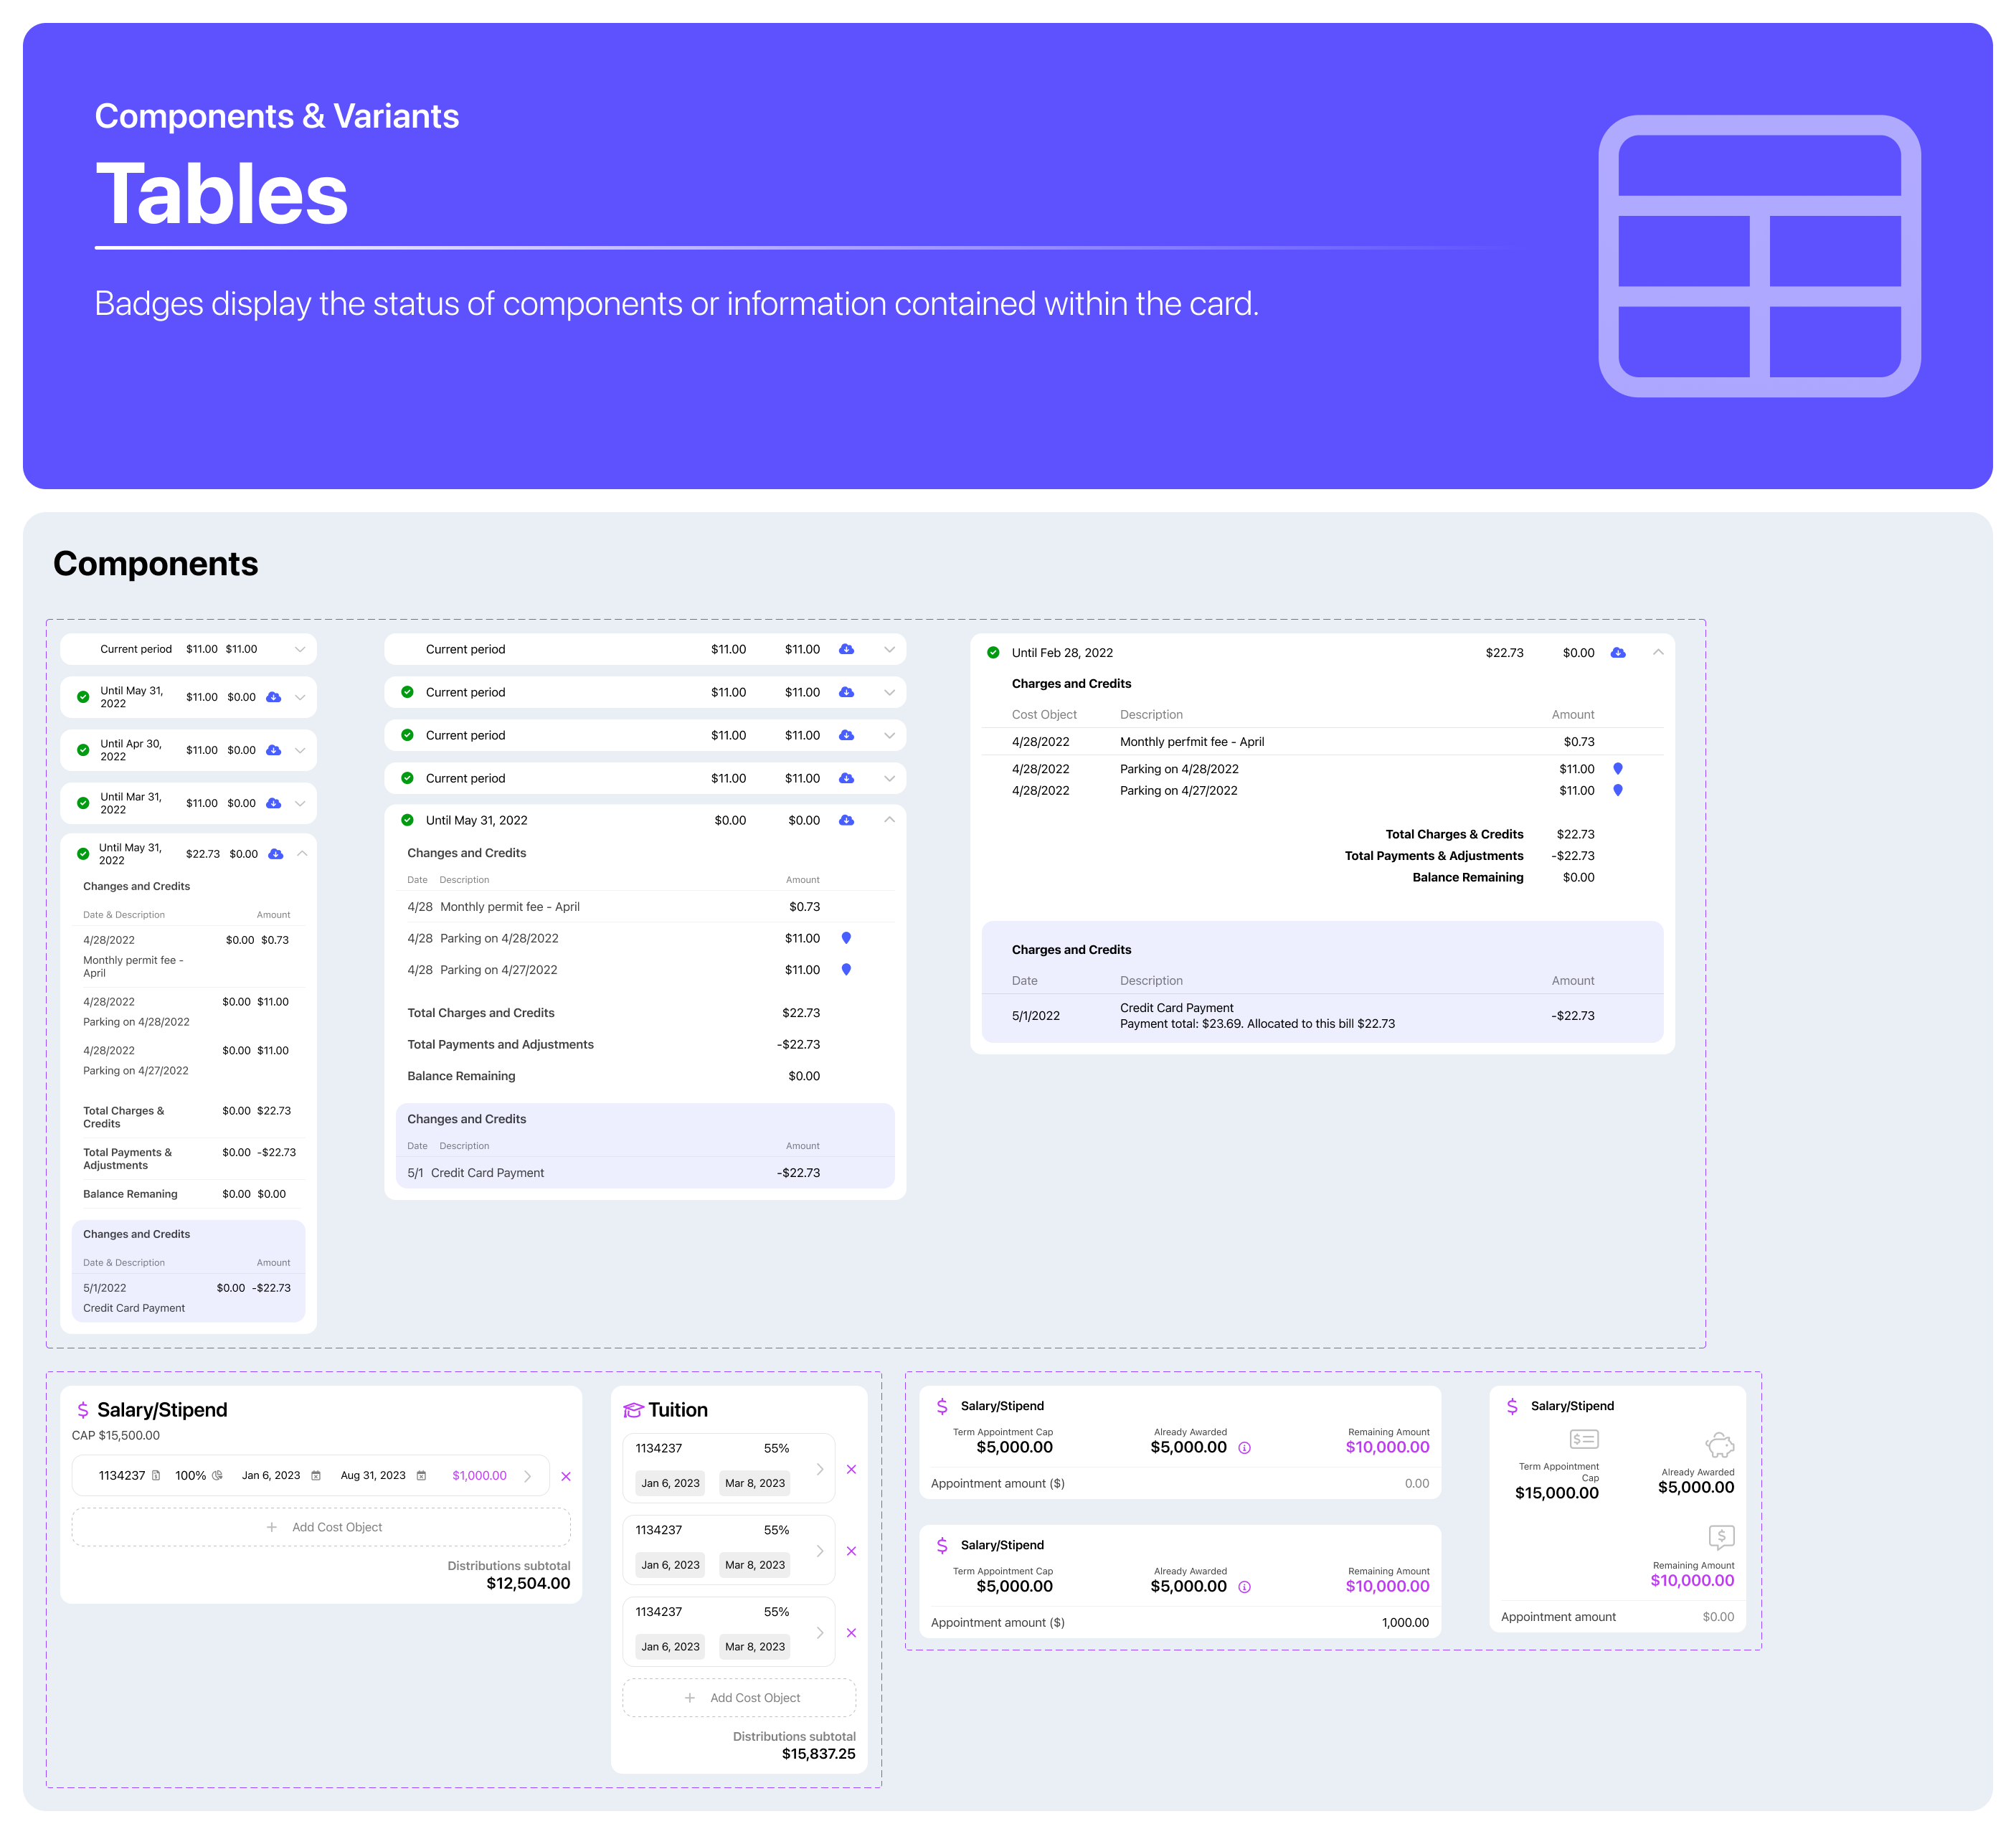The height and width of the screenshot is (1834, 2016).
Task: Click document icon next to 1134237 in Salary/Stipend row
Action: [156, 1475]
